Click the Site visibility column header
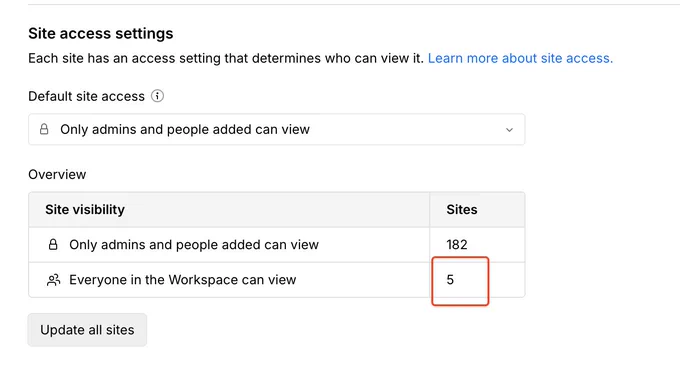The height and width of the screenshot is (375, 680). [85, 209]
